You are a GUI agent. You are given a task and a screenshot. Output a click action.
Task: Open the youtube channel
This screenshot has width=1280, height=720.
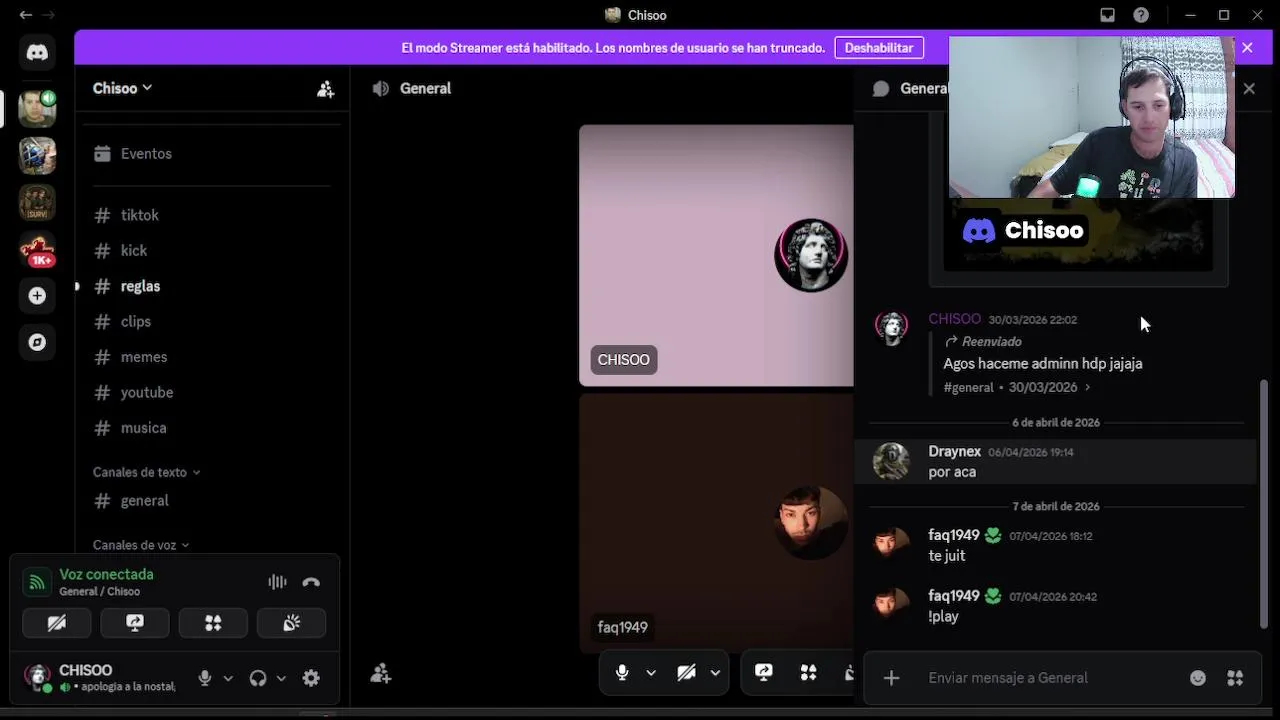coord(211,393)
